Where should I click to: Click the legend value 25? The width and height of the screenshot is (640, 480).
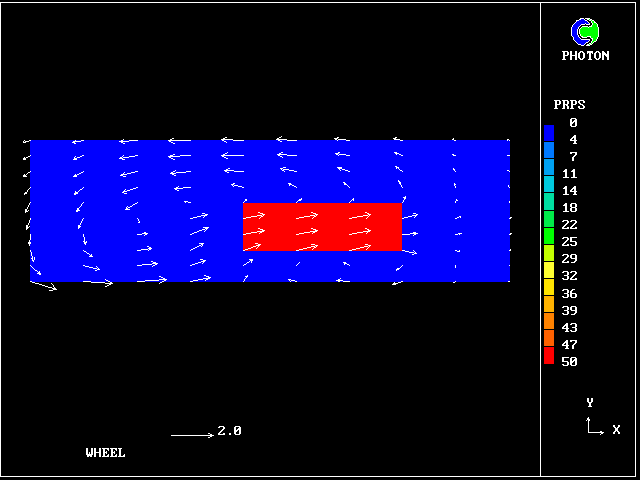coord(569,242)
